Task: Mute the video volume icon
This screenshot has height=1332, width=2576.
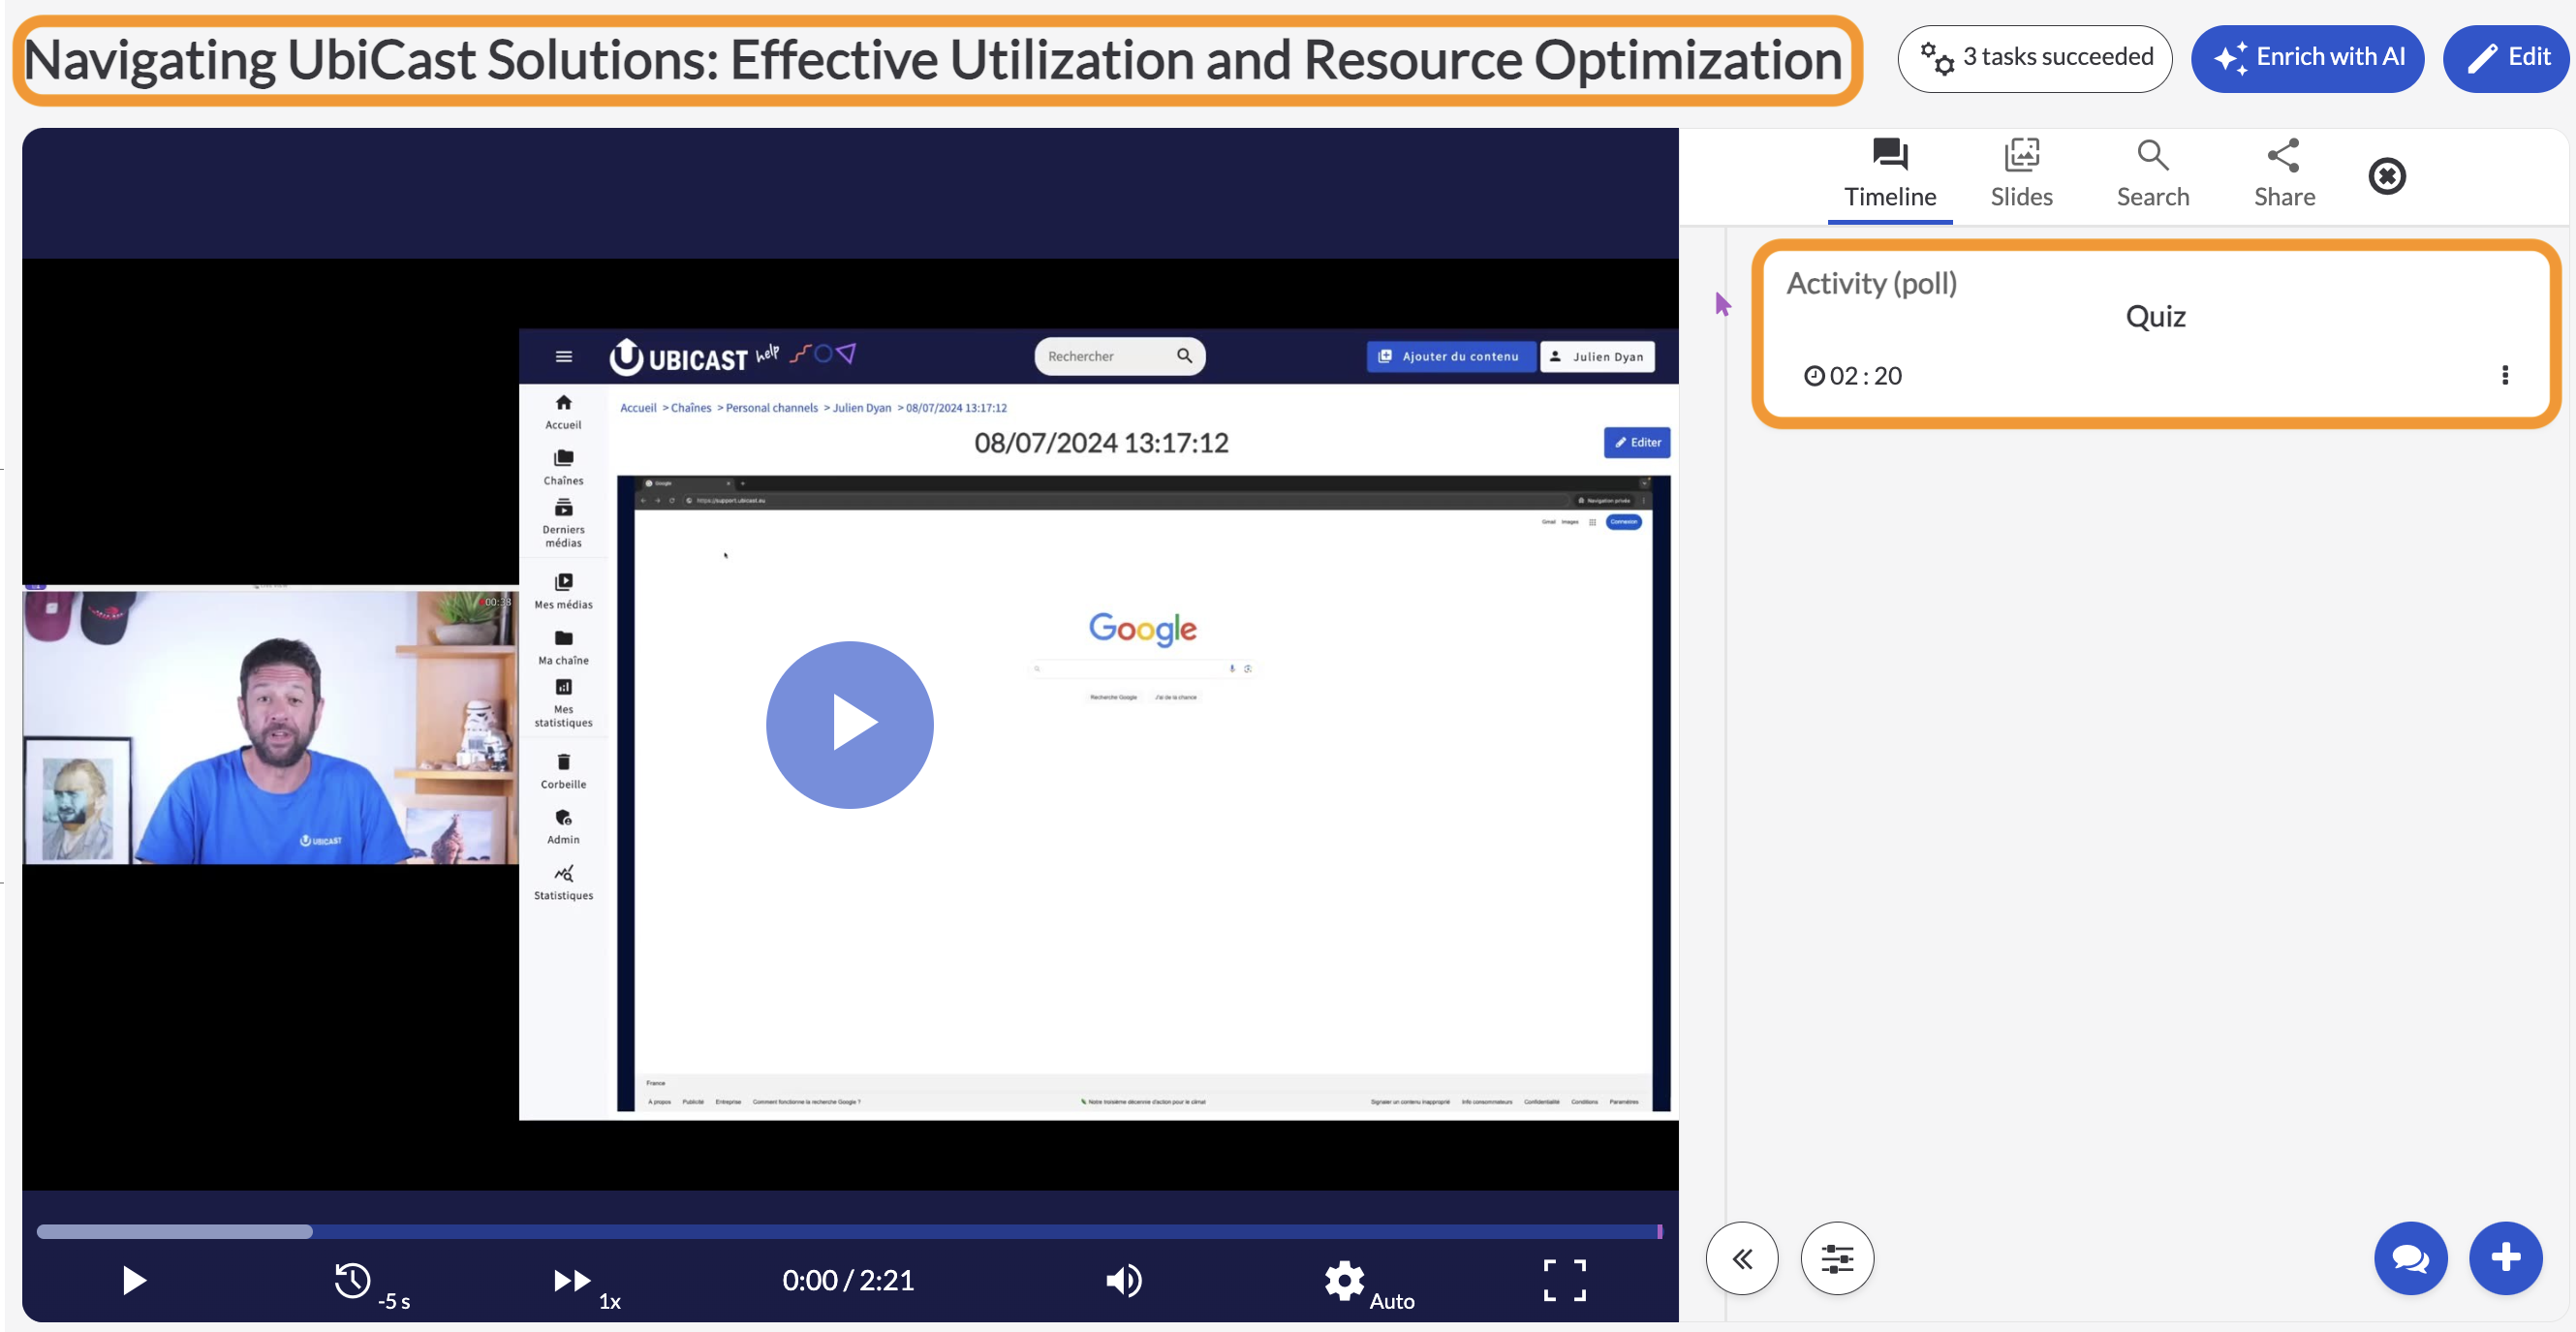Action: point(1124,1280)
